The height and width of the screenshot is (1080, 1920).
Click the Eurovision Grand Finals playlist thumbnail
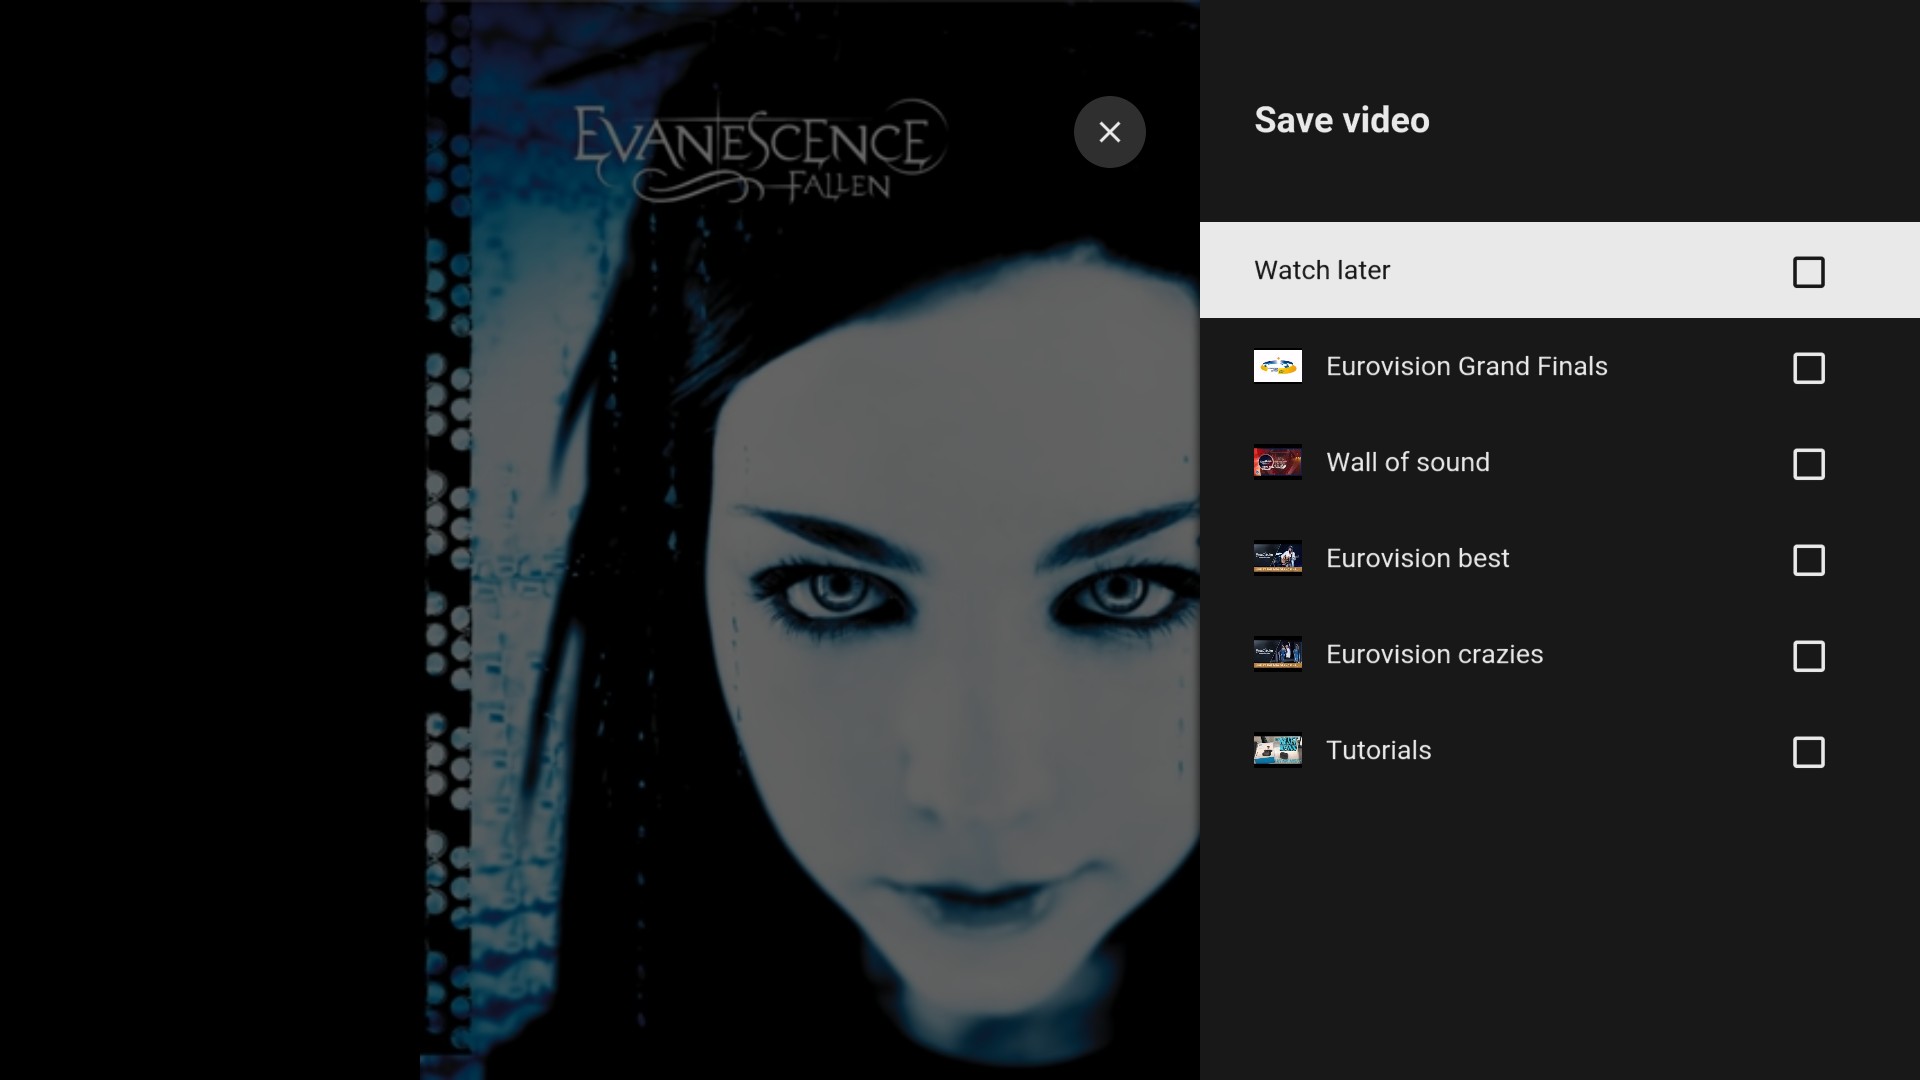tap(1277, 366)
